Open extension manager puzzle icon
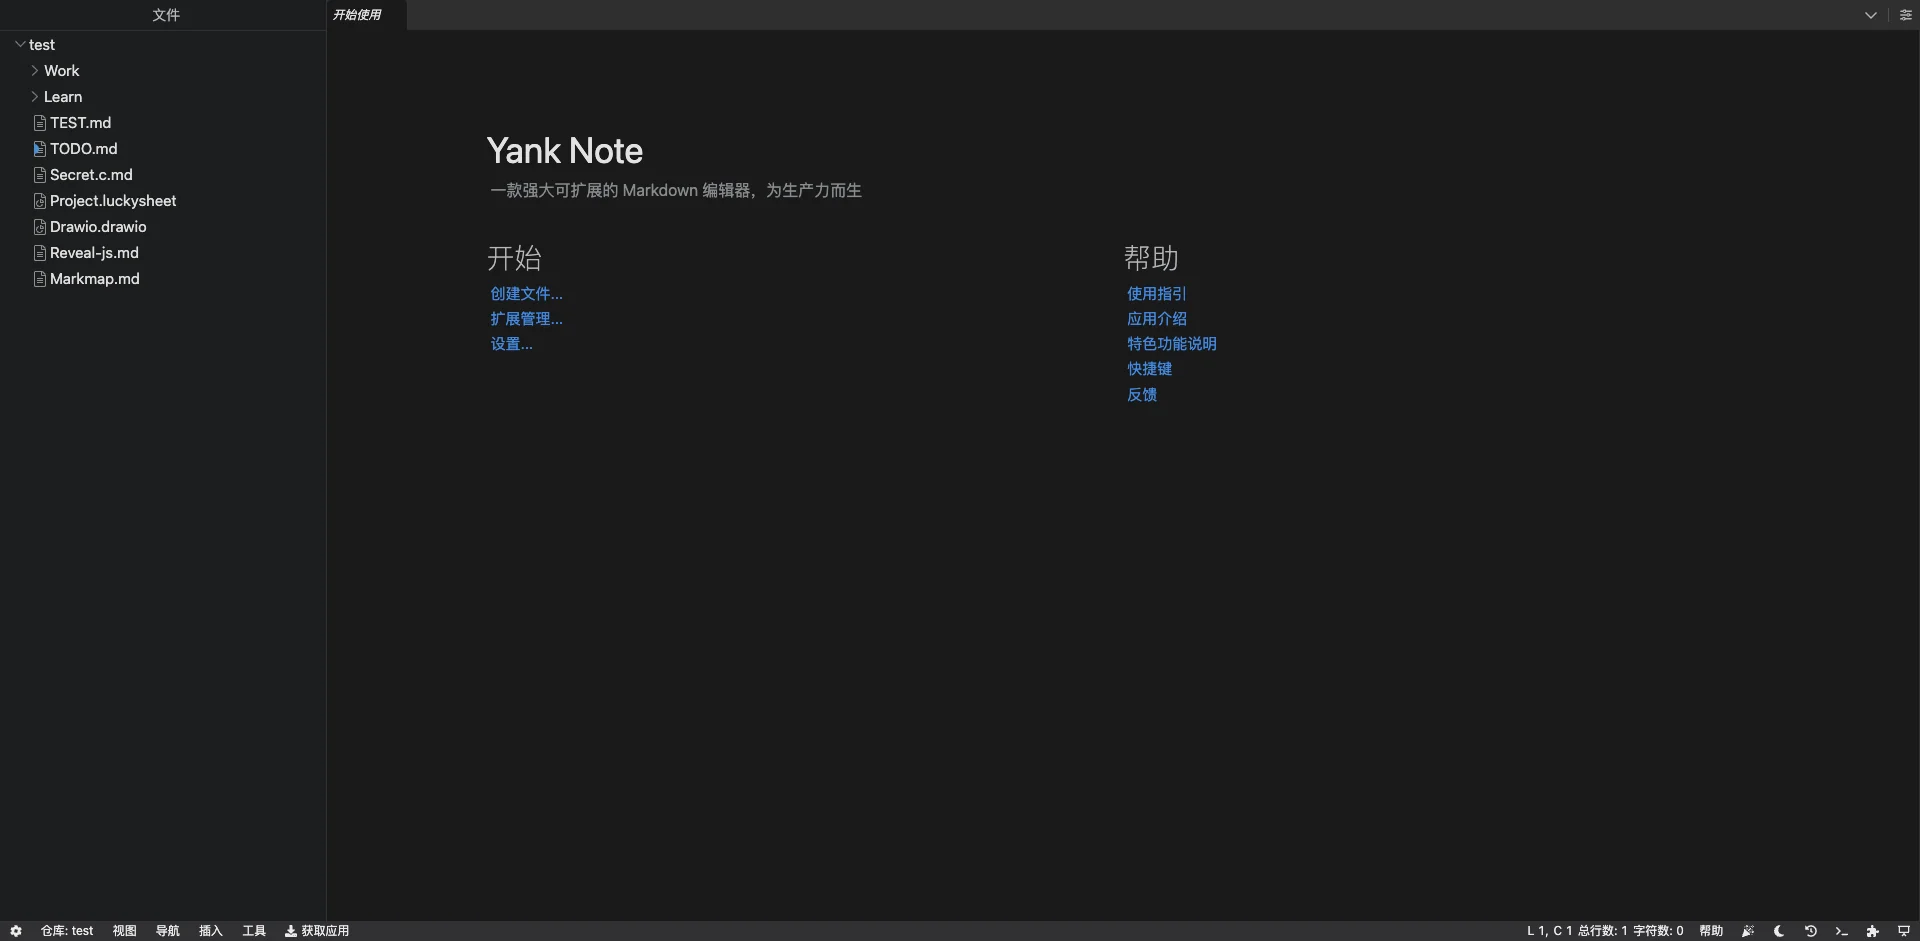The image size is (1920, 941). point(1873,931)
